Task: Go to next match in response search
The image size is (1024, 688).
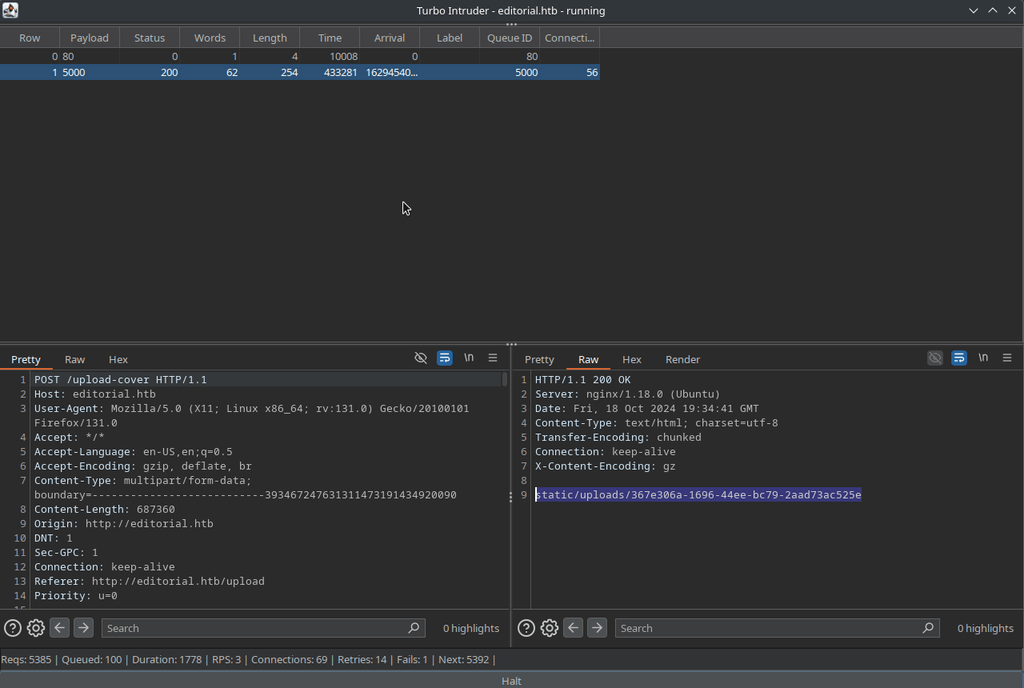Action: 597,628
